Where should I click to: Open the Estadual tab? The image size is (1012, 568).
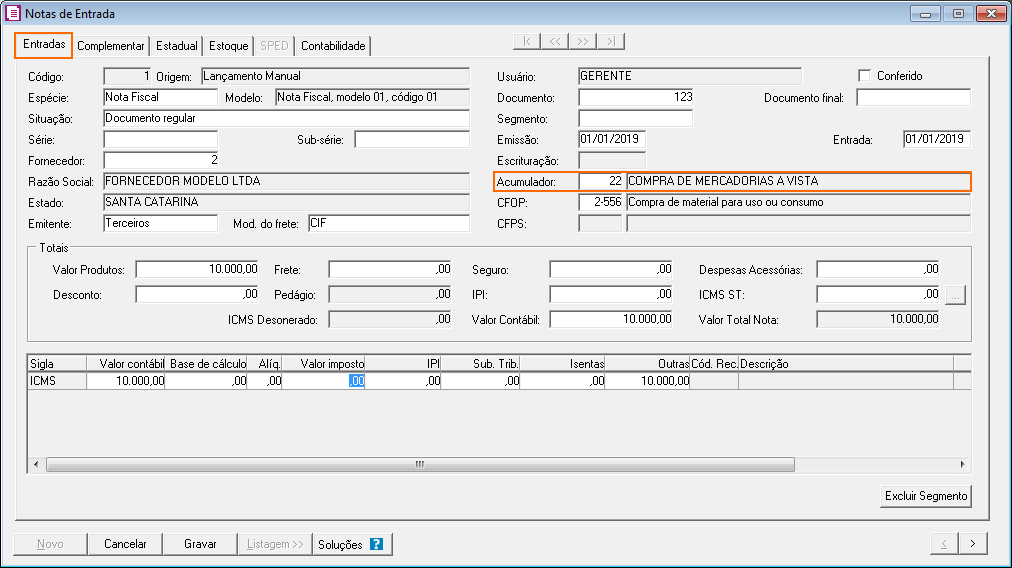pyautogui.click(x=176, y=46)
